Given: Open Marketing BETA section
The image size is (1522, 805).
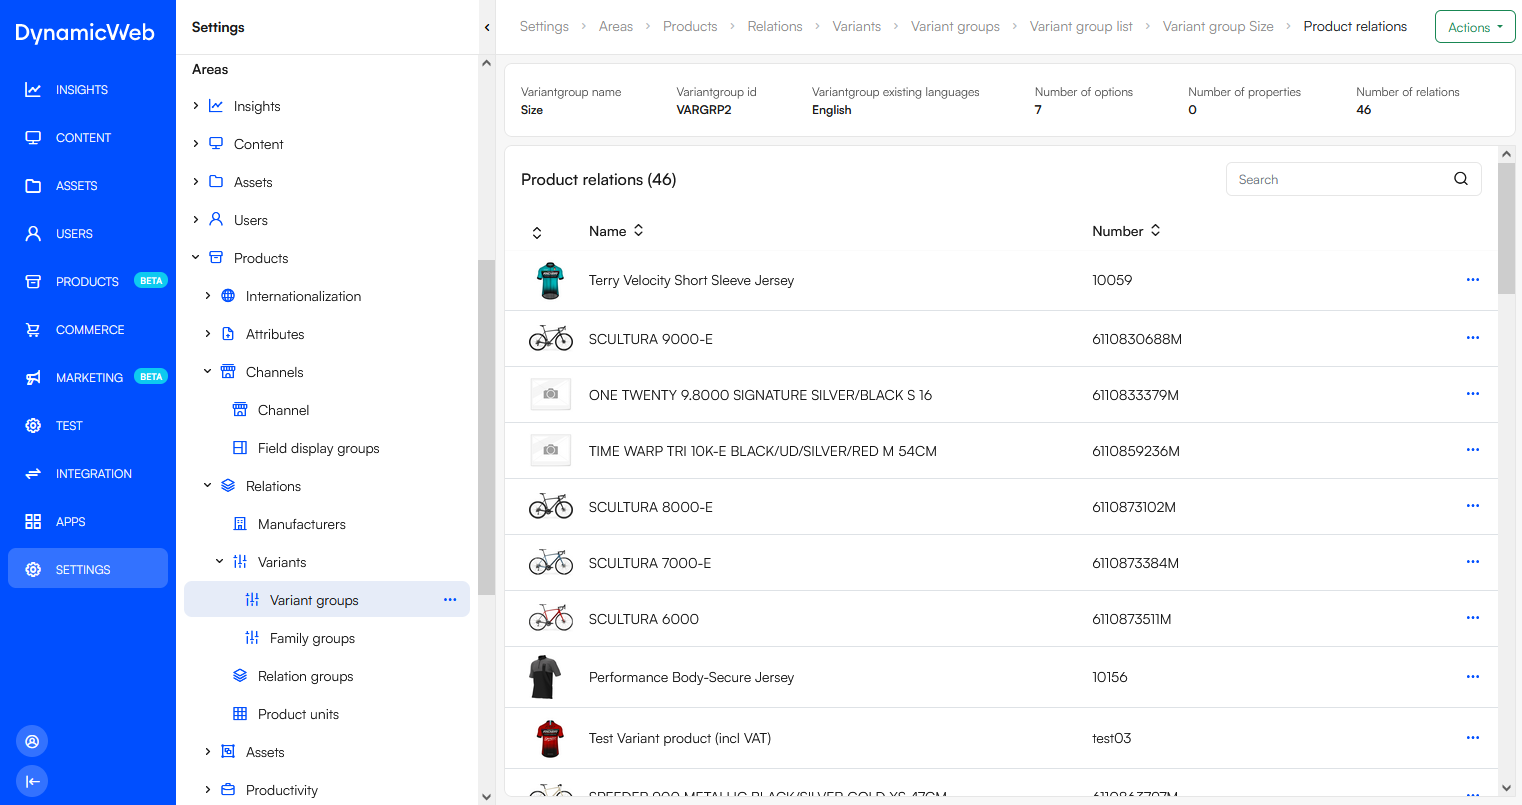Looking at the screenshot, I should tap(88, 378).
